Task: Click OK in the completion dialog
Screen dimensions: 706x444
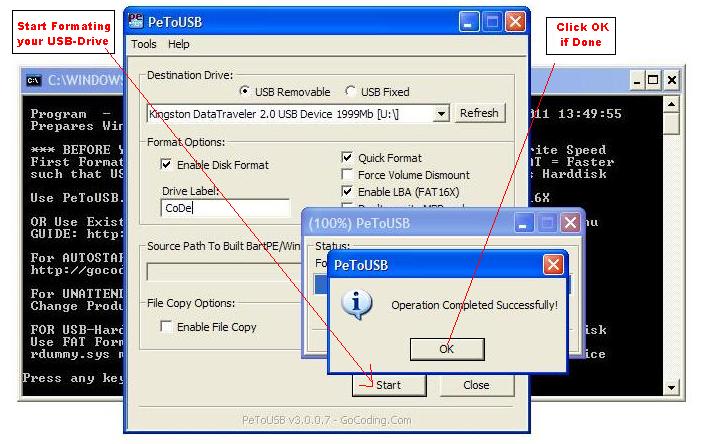Action: (x=447, y=349)
